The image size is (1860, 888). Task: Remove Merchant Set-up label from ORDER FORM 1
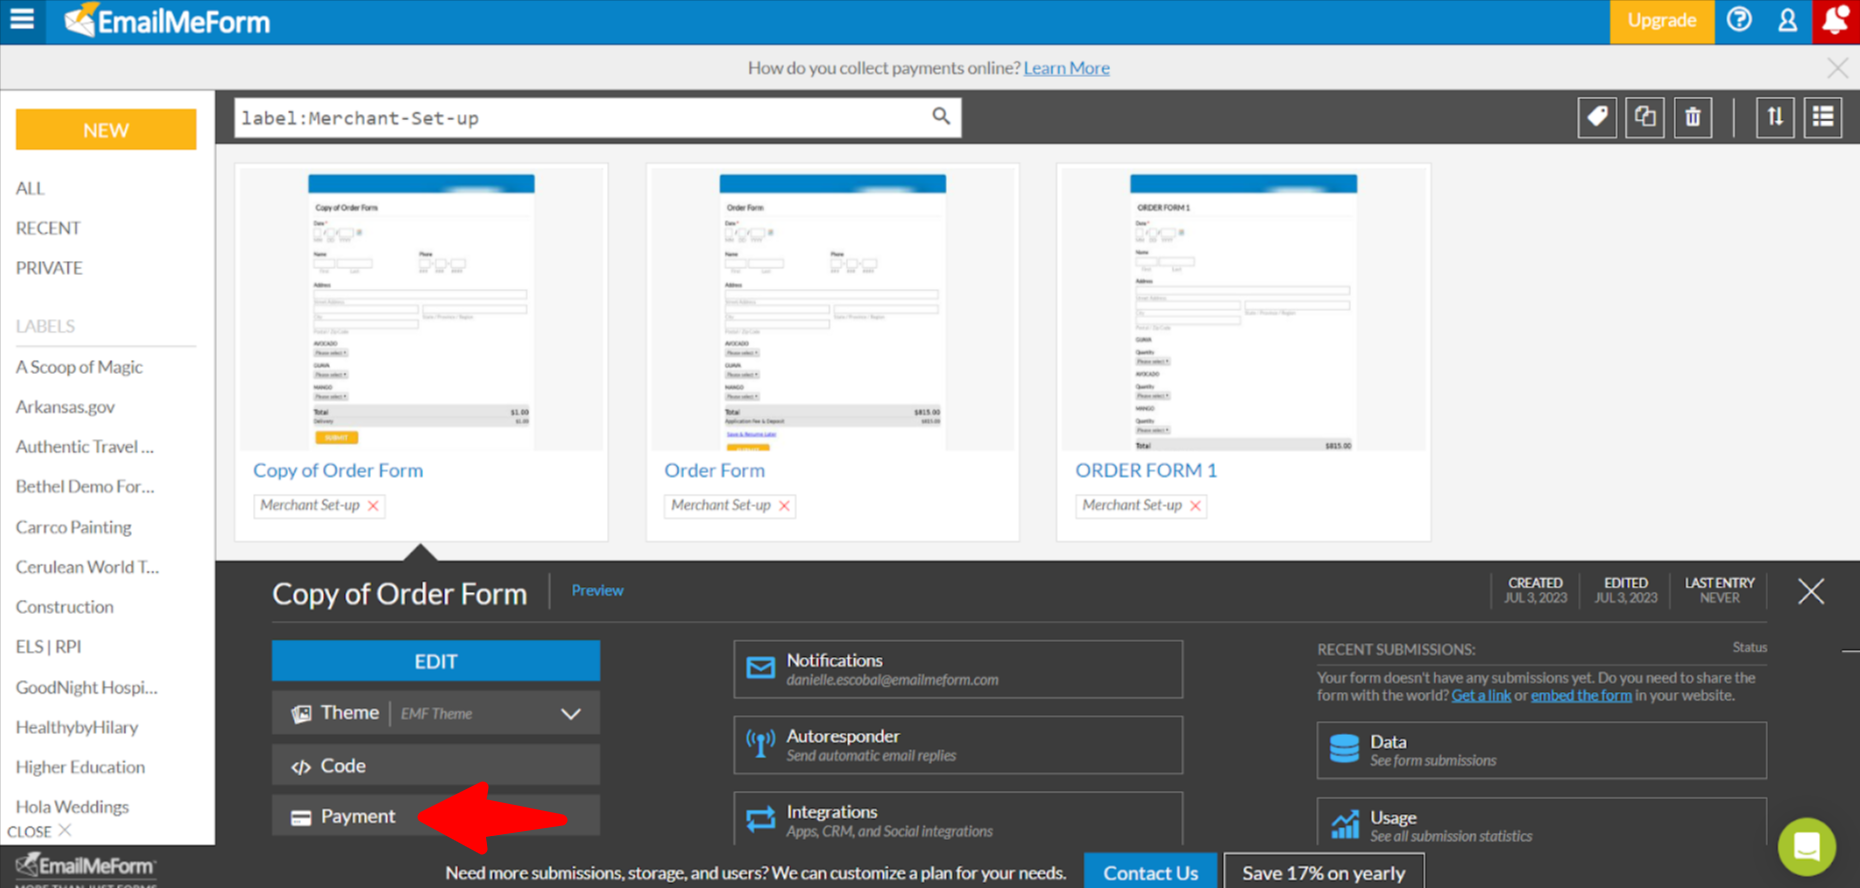coord(1195,506)
